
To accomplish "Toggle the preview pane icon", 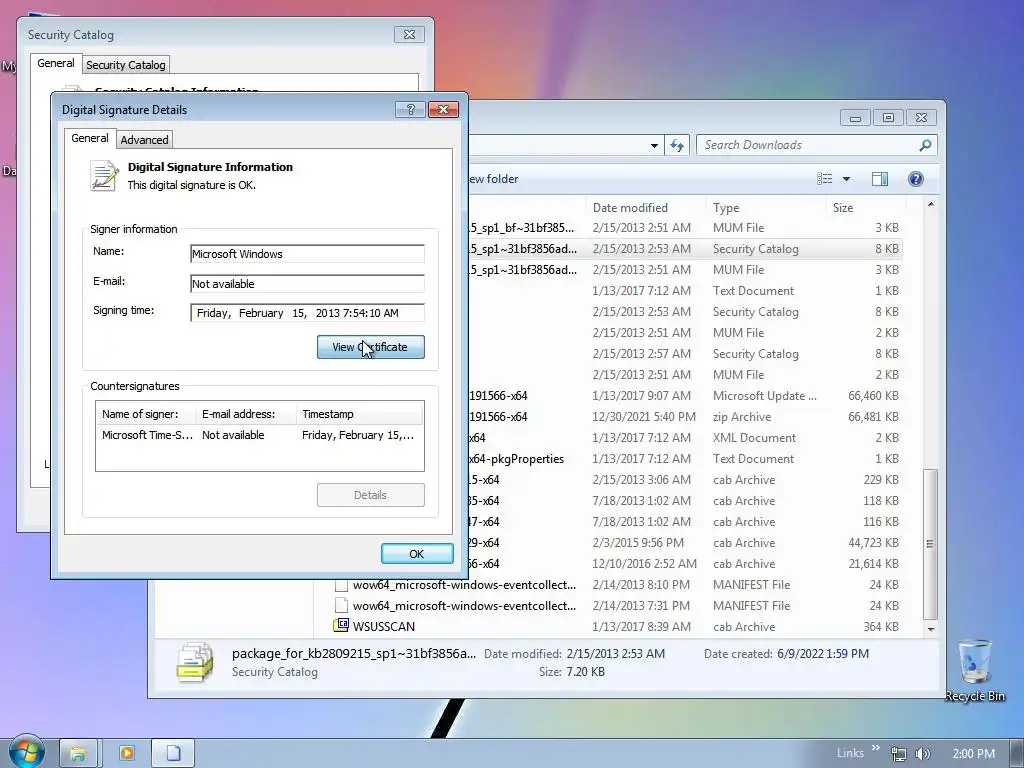I will 880,179.
